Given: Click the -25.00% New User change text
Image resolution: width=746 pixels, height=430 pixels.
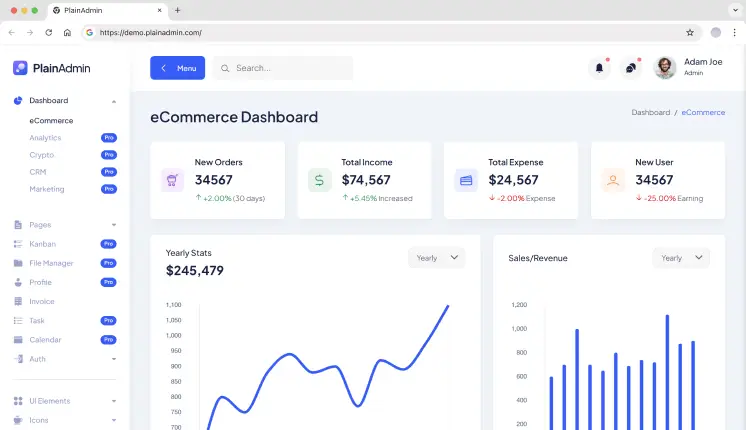Looking at the screenshot, I should coord(660,198).
